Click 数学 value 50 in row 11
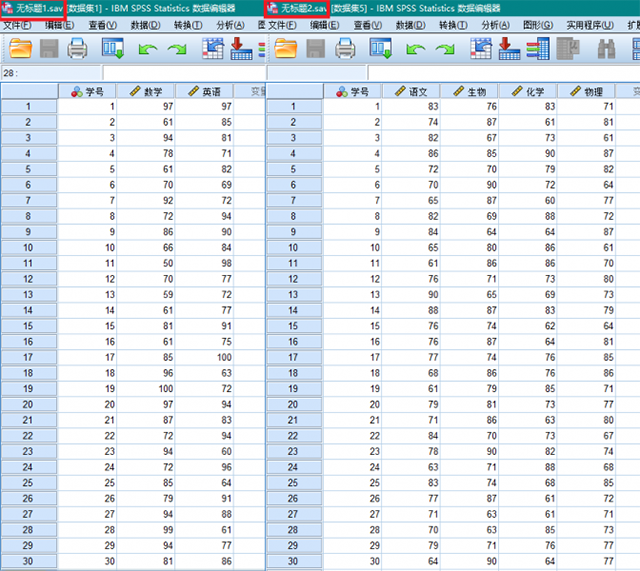The width and height of the screenshot is (640, 571). tap(146, 263)
